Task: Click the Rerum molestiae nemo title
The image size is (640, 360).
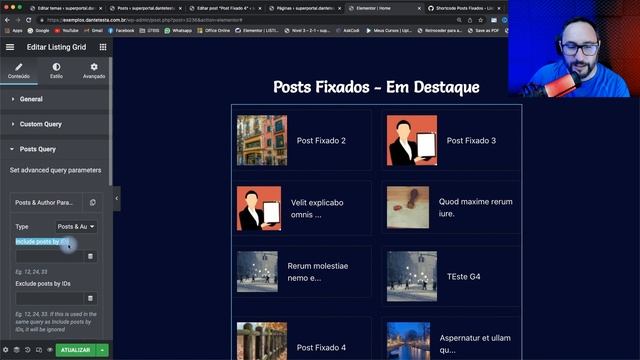Action: (x=318, y=272)
